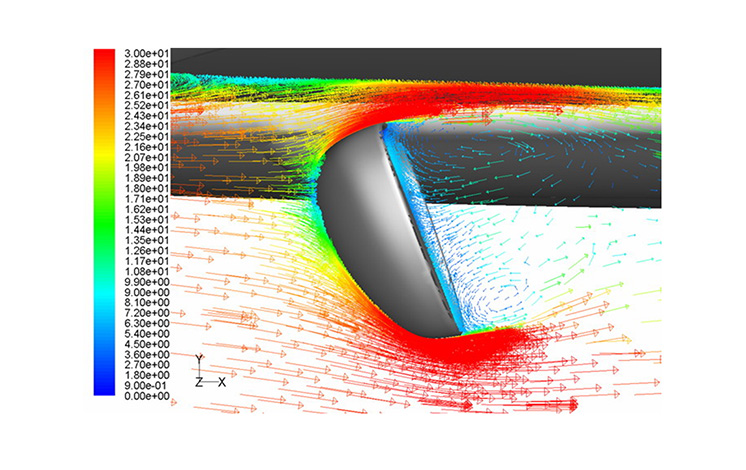Screen dimensions: 746x470
Task: Click the legend value 3.00e+01
Action: pyautogui.click(x=147, y=53)
